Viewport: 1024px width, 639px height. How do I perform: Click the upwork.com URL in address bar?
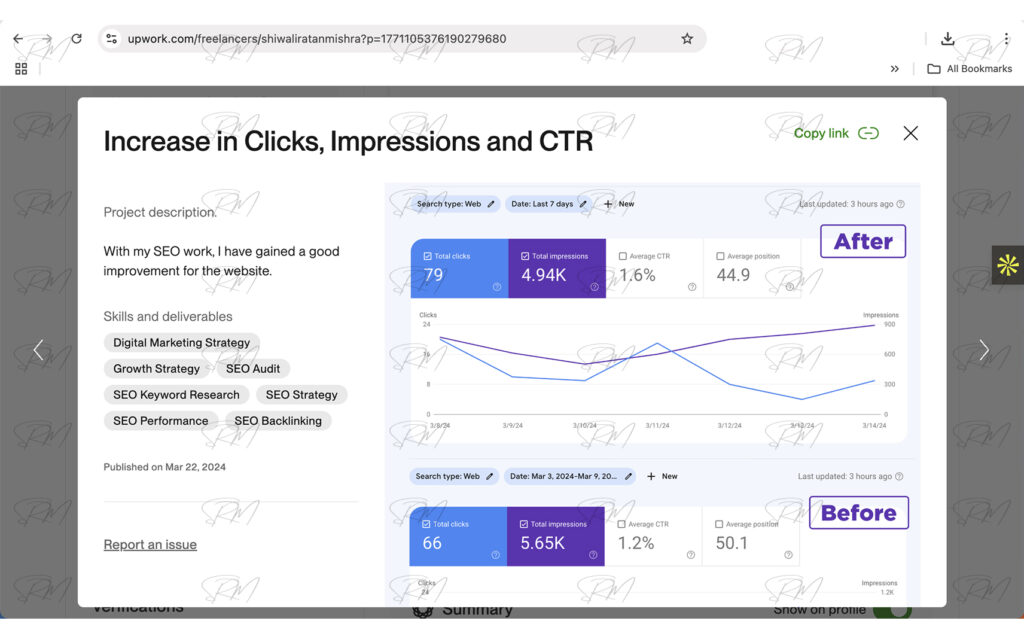point(317,39)
